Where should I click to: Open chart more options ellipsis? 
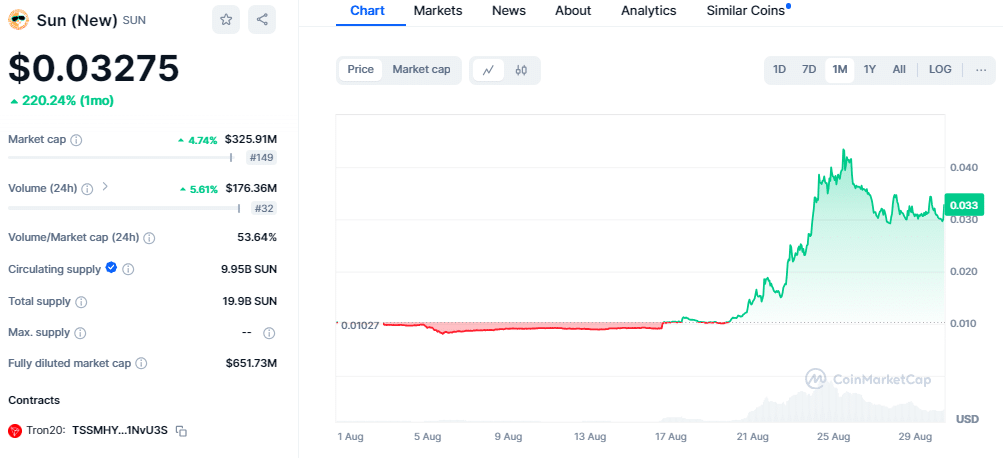[981, 70]
